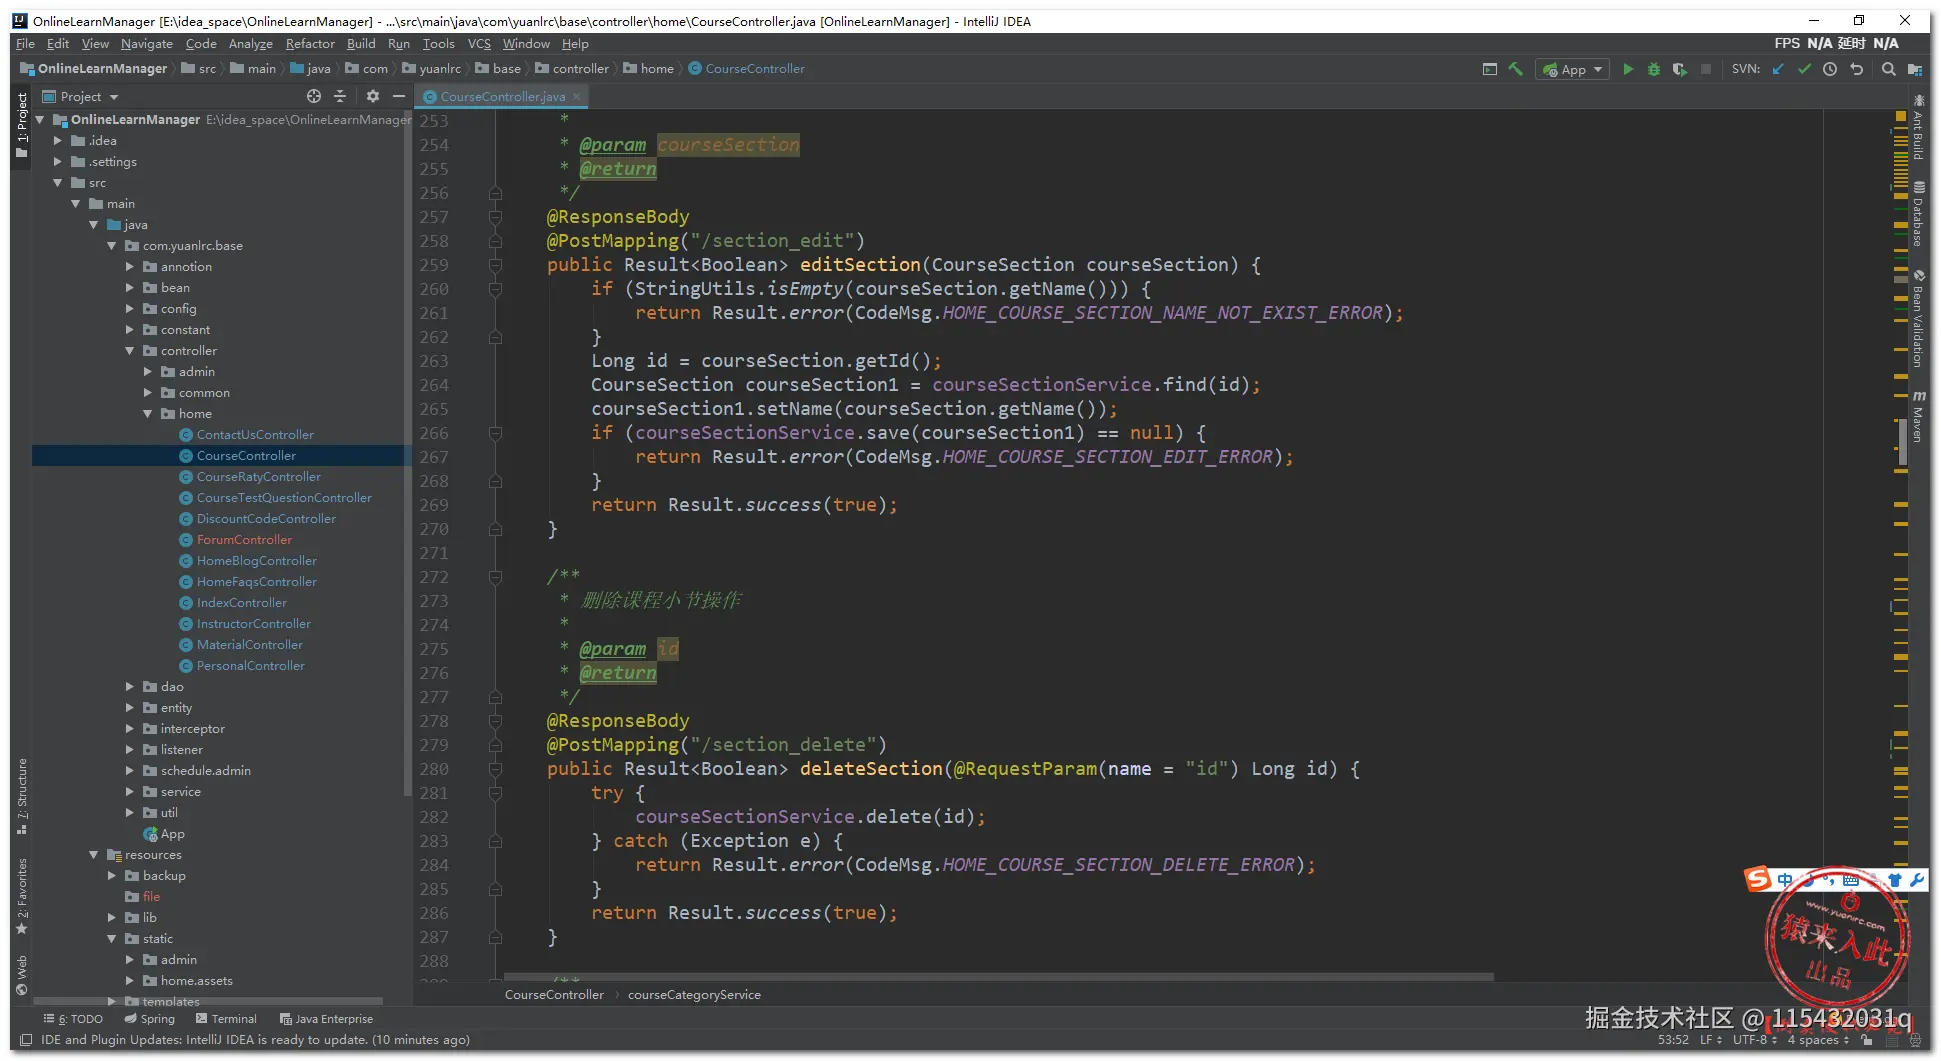Open the Database side panel
Screen dimensions: 1941x1061
point(1918,214)
